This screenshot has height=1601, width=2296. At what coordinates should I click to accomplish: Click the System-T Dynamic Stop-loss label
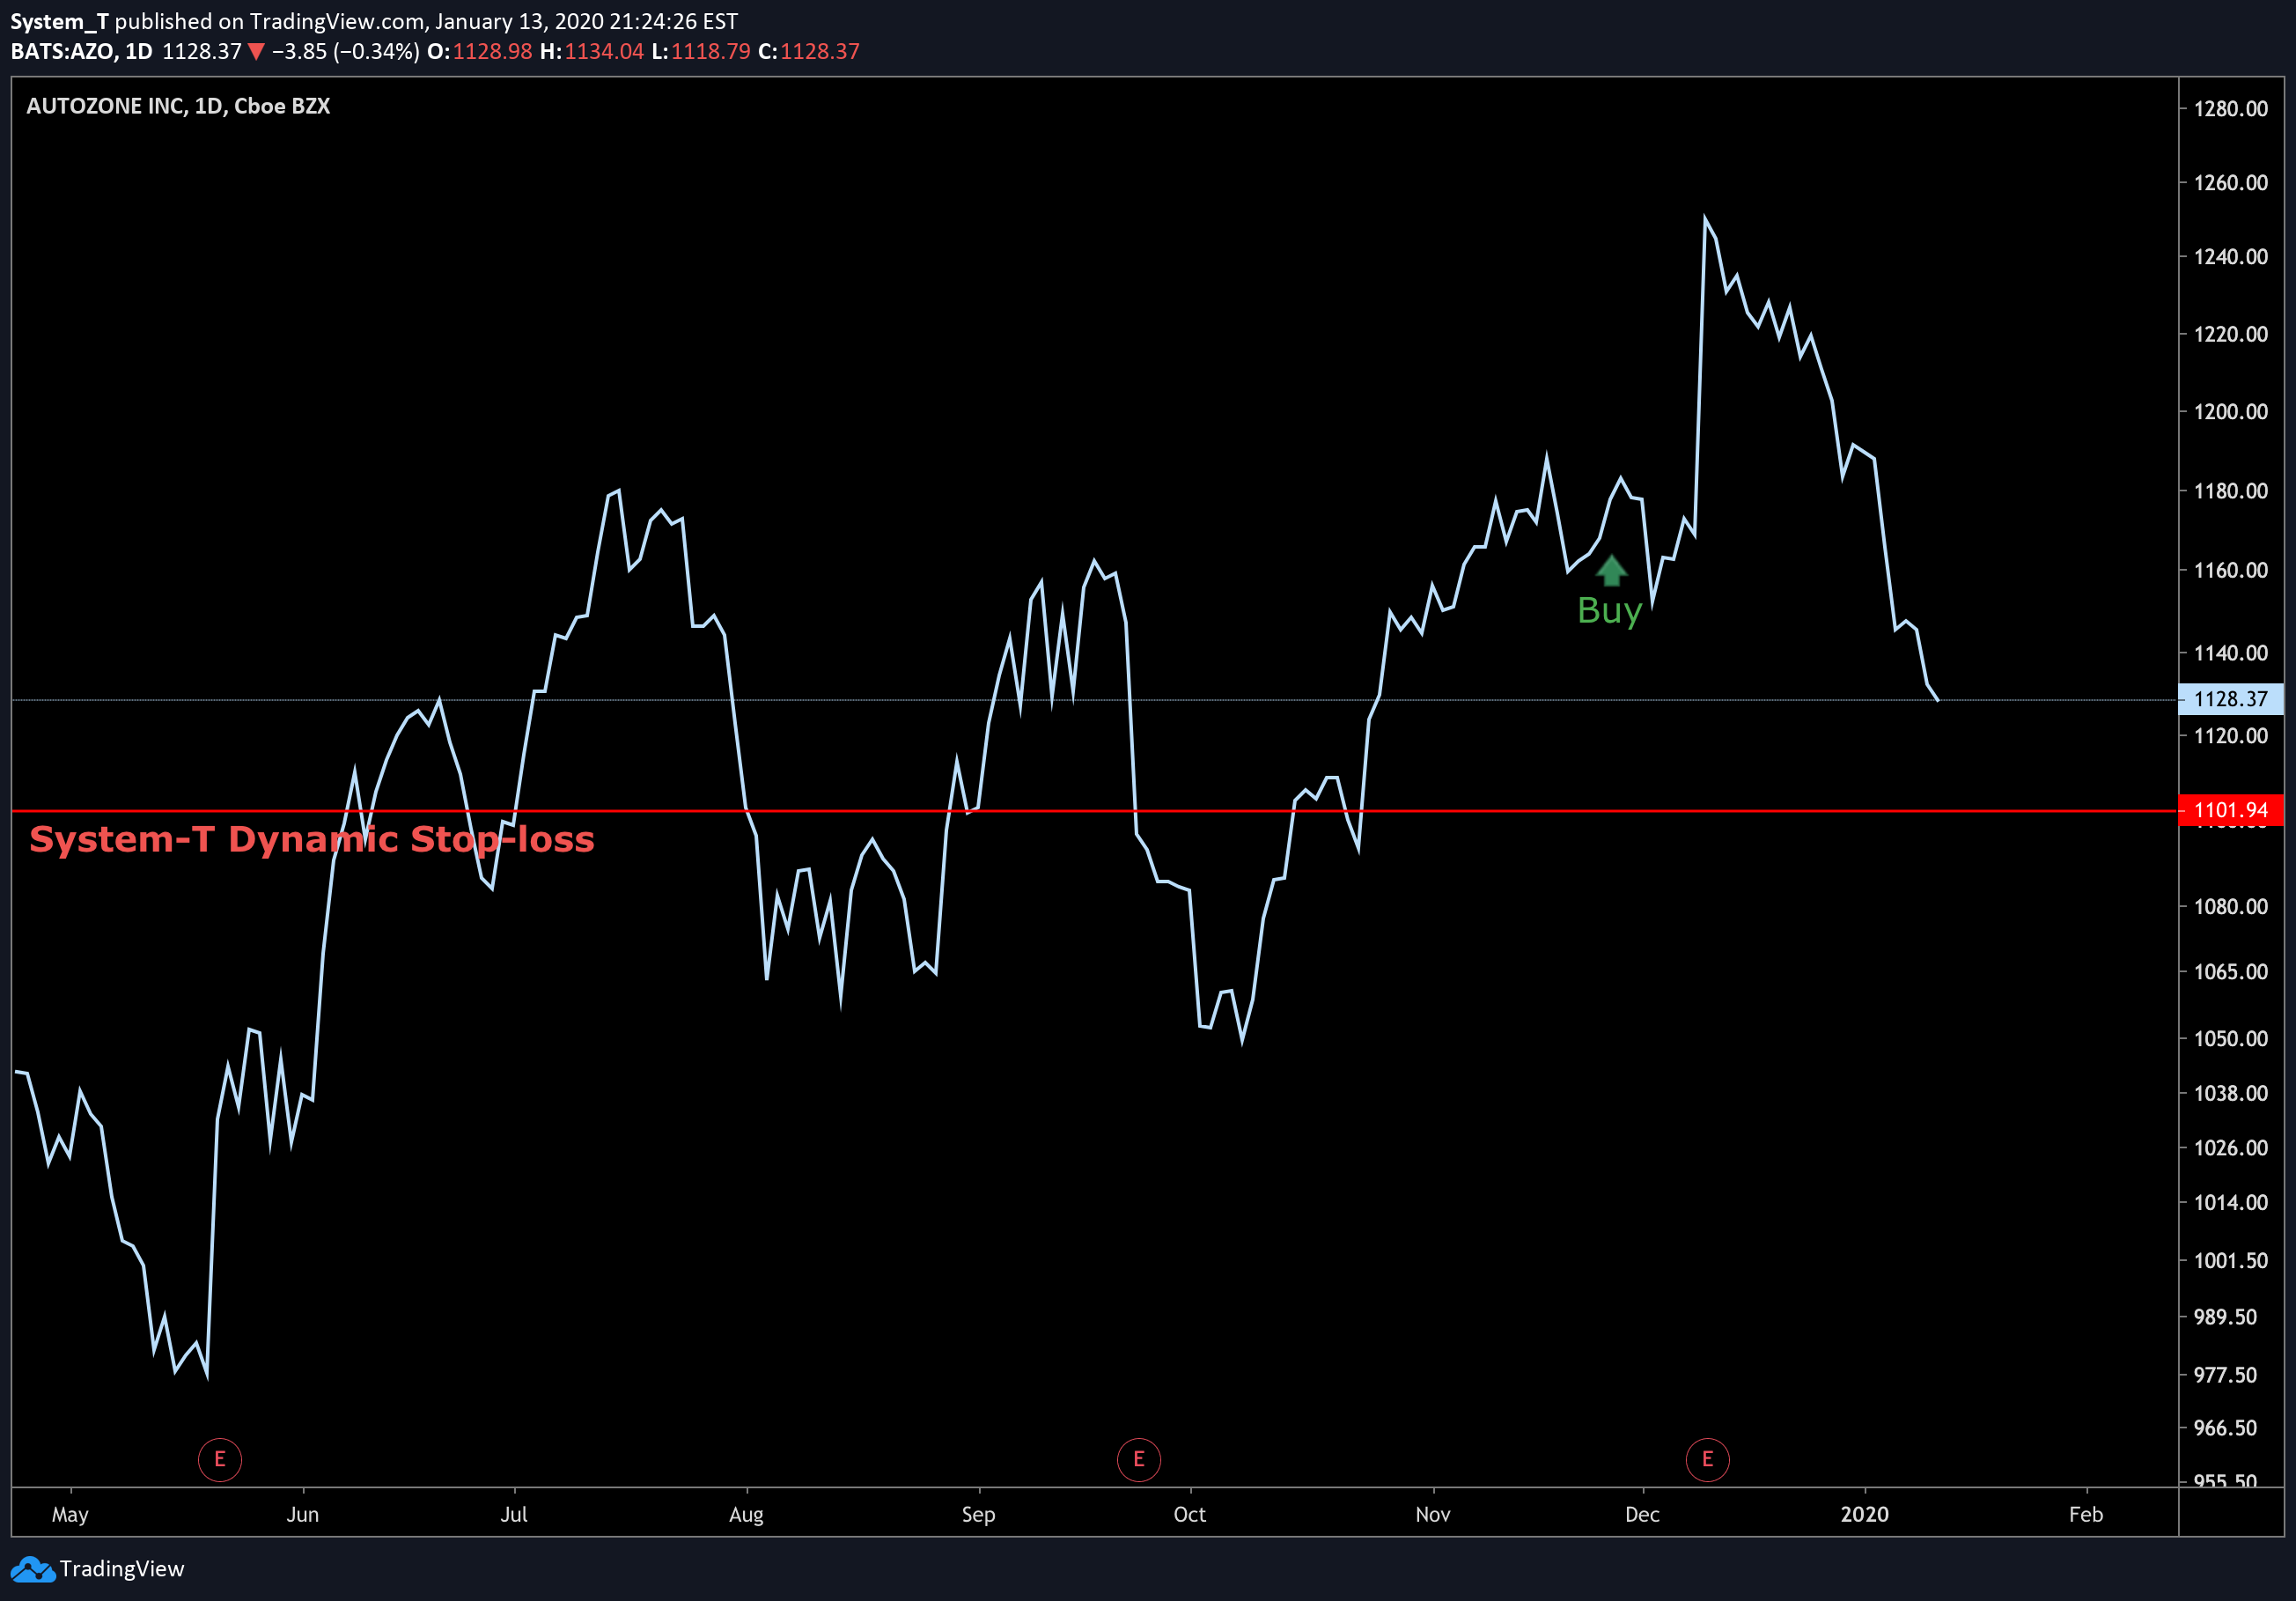tap(312, 839)
